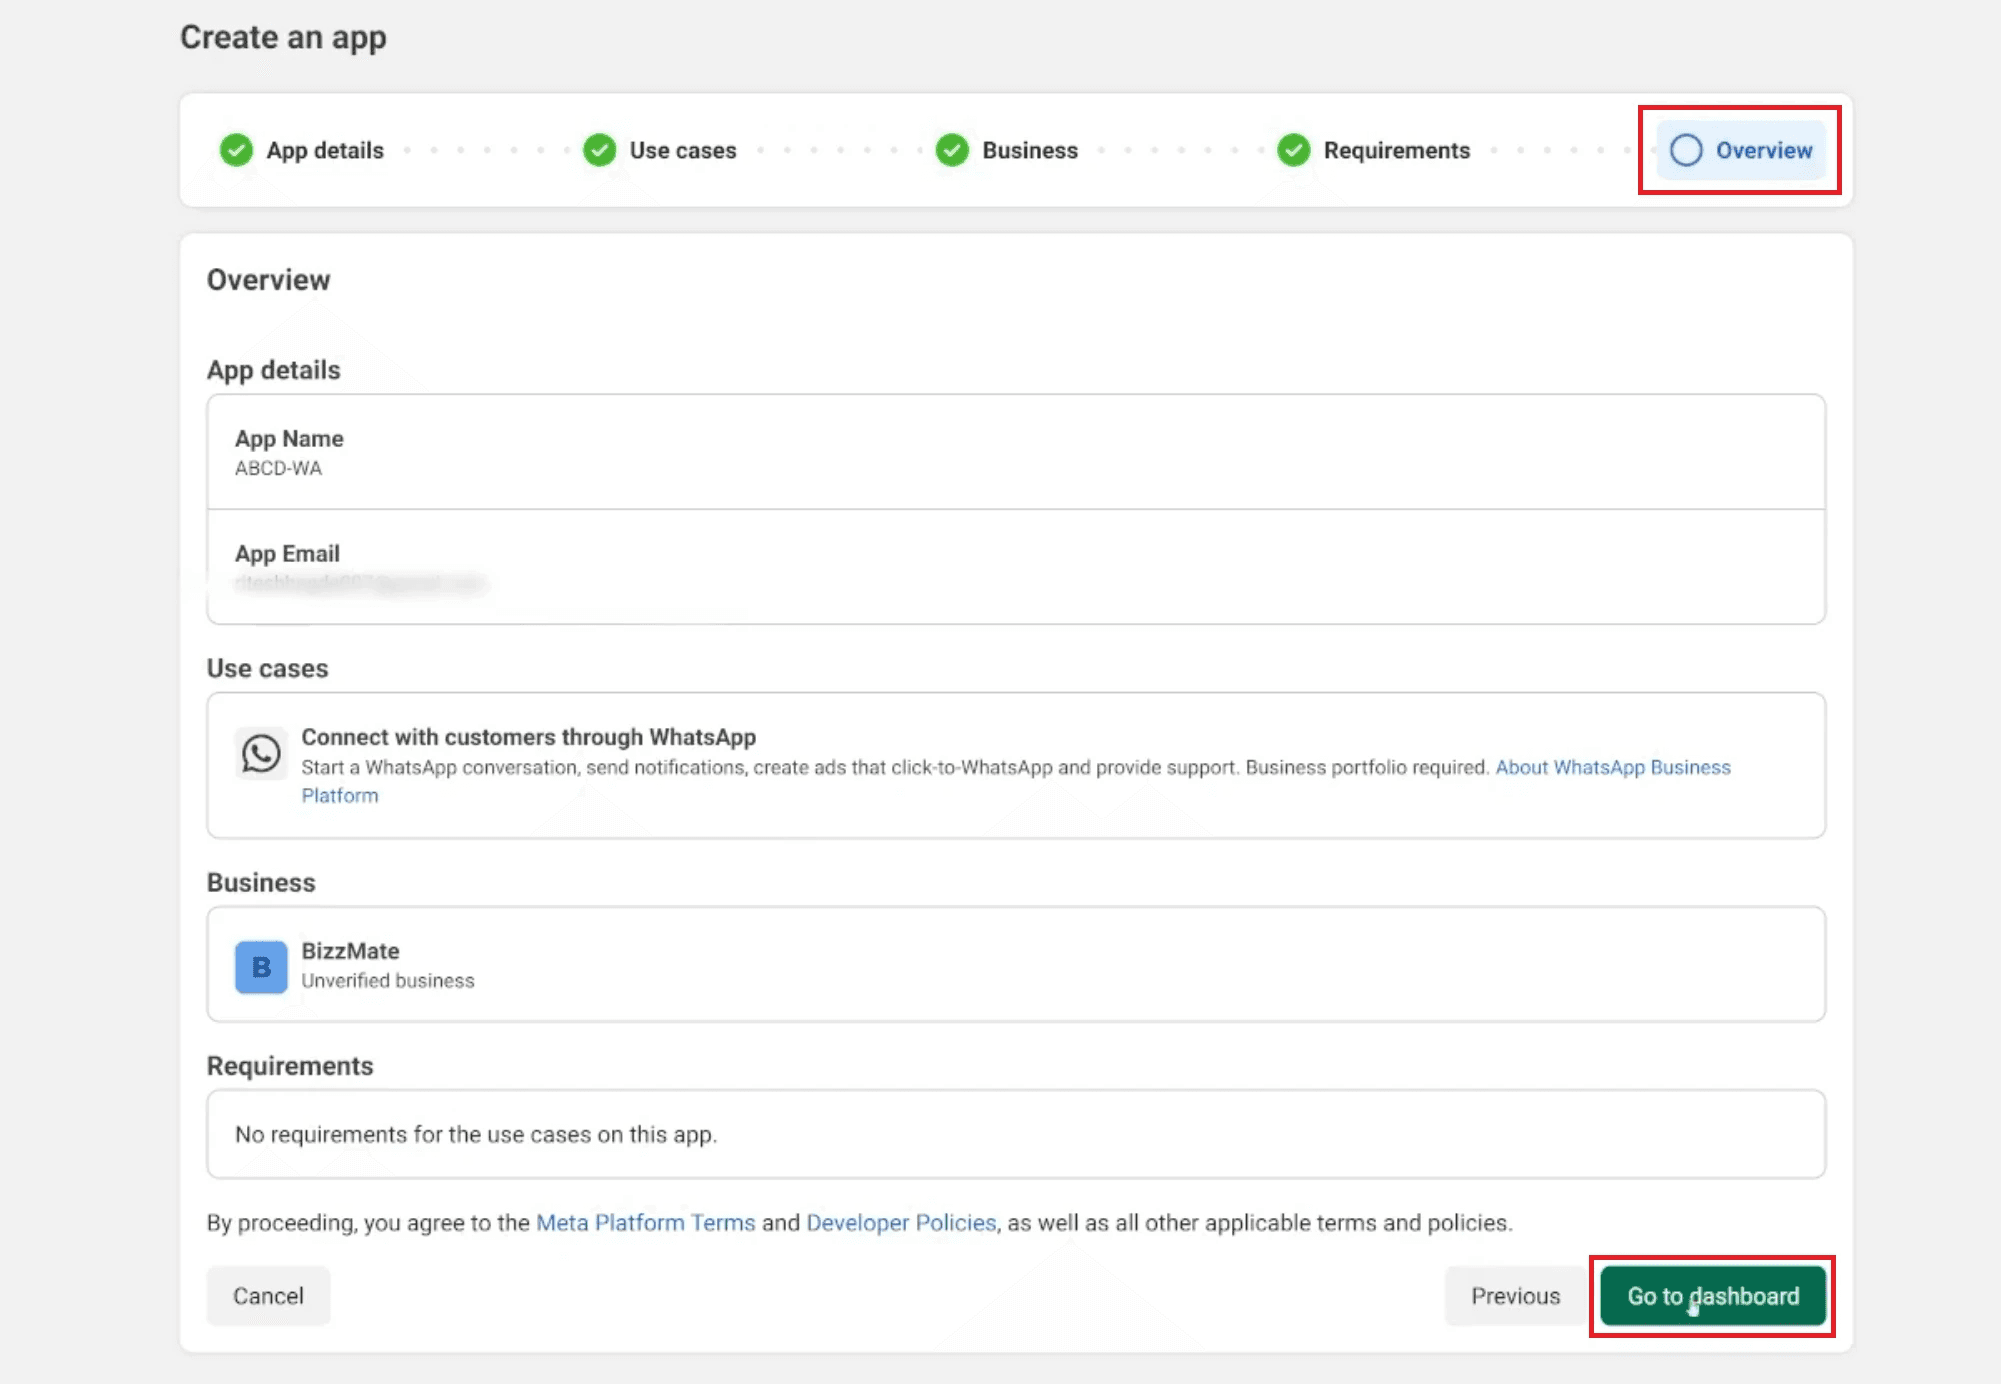
Task: Open the Requirements step
Action: pyautogui.click(x=1396, y=150)
